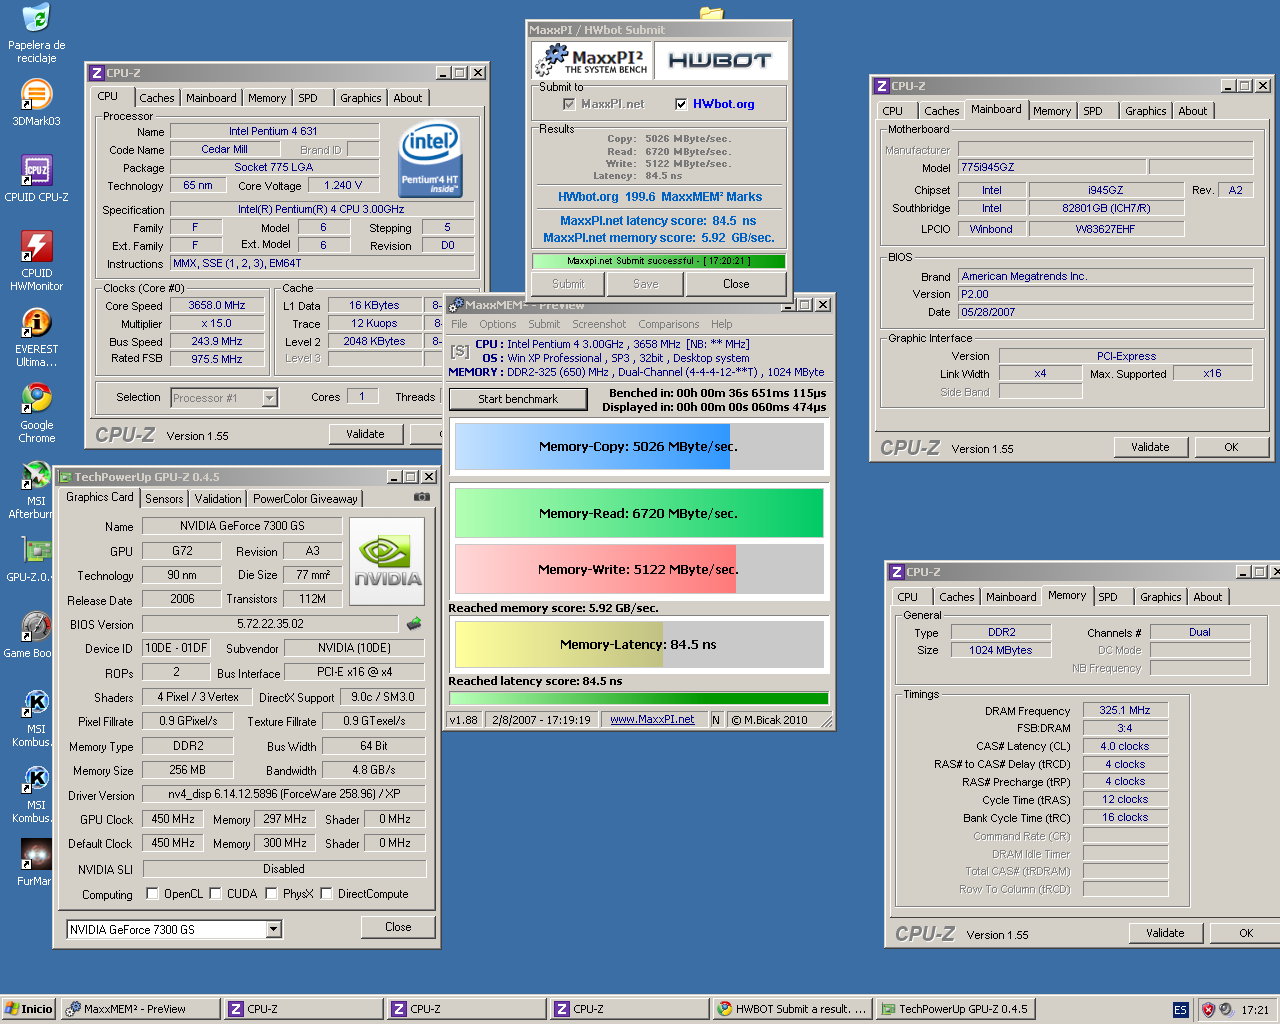The image size is (1280, 1024).
Task: Click the GPU-Z camera screenshot icon
Action: coord(422,497)
